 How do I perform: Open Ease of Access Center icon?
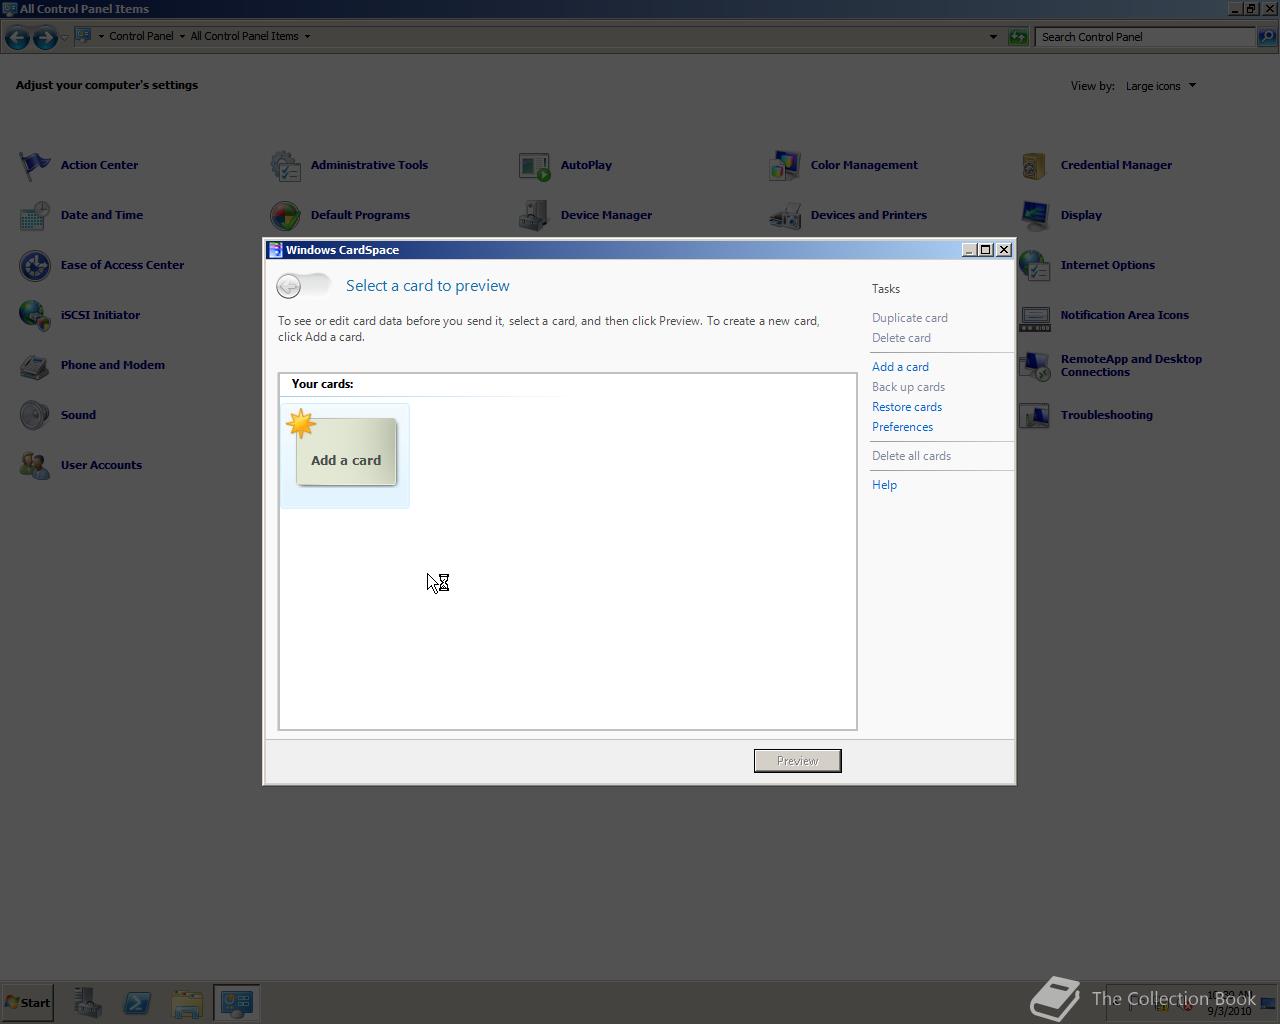(x=35, y=265)
